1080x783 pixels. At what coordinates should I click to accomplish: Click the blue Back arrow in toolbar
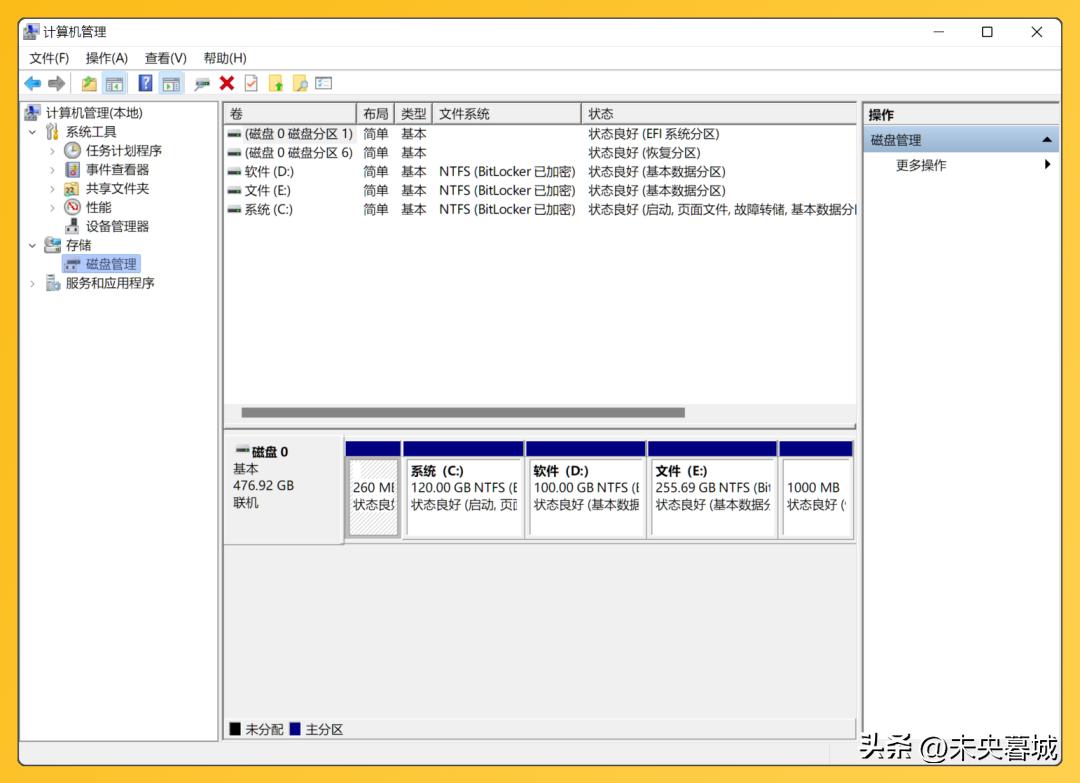click(32, 84)
